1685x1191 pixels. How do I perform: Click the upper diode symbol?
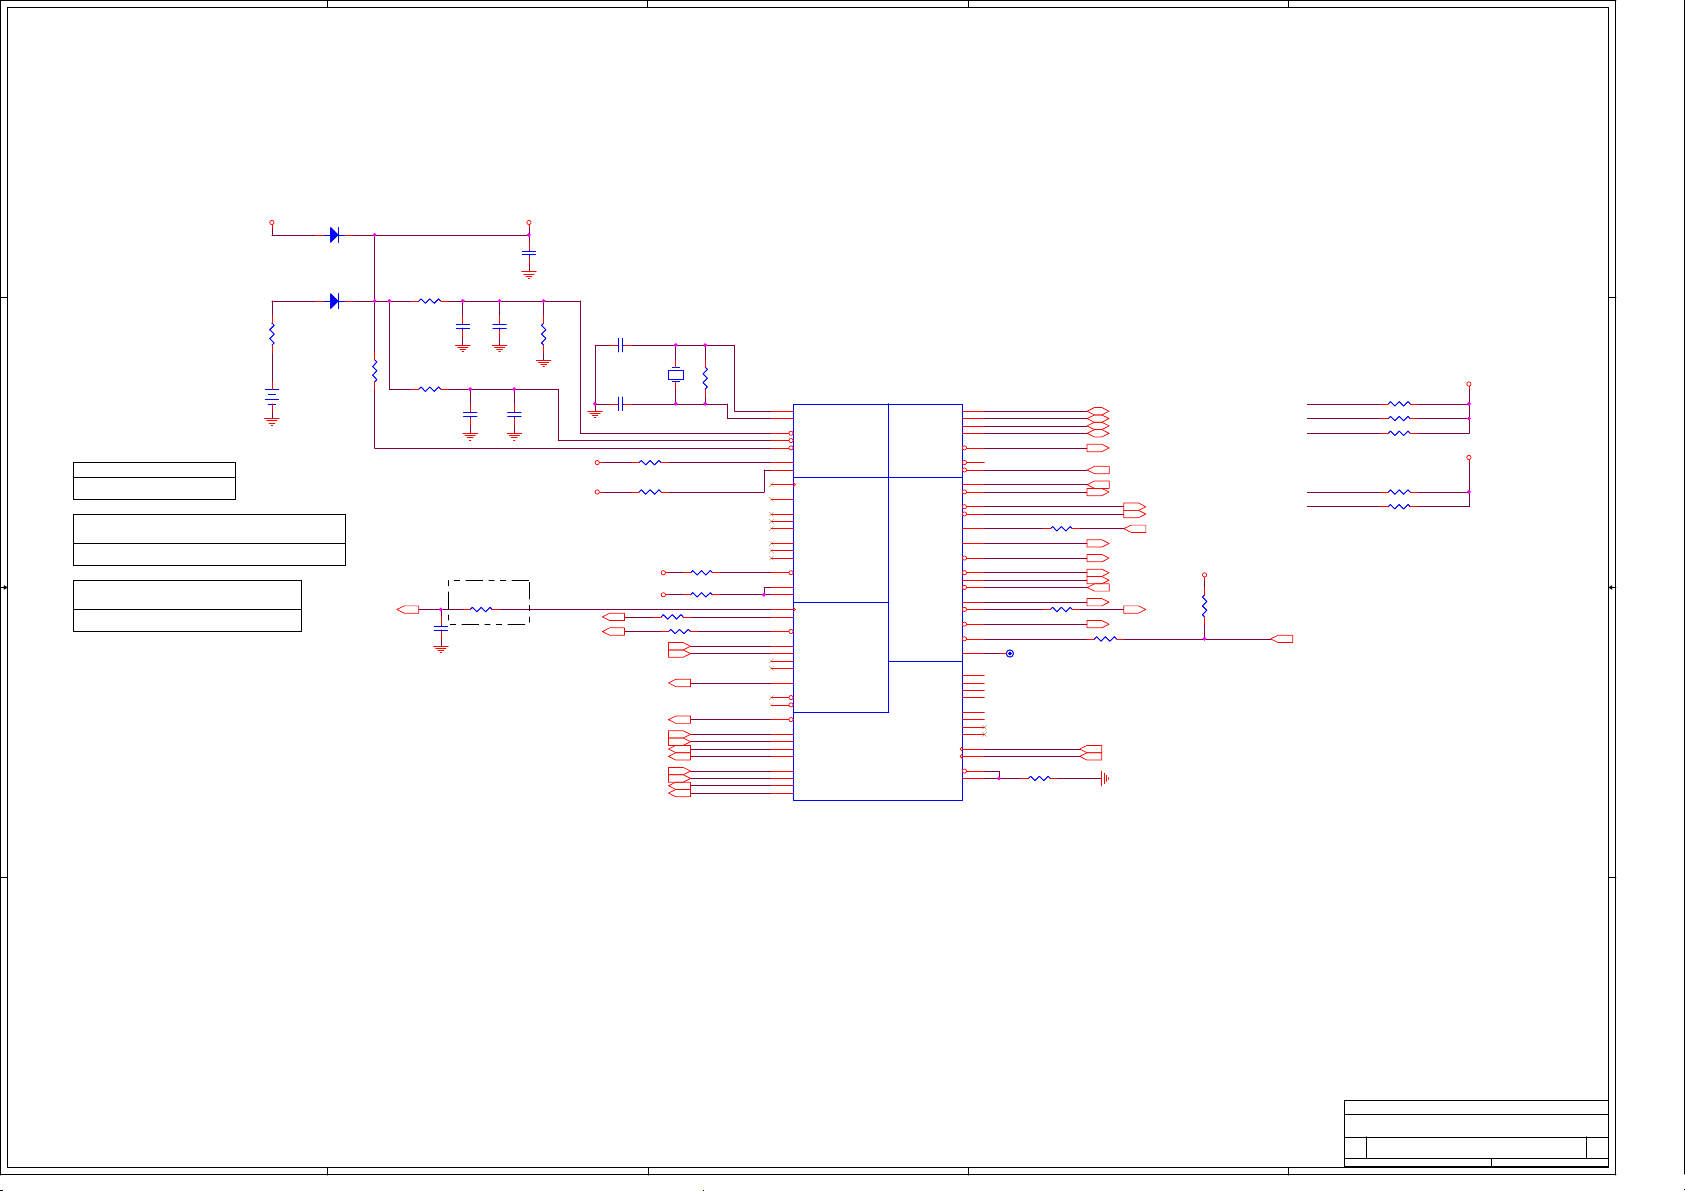click(x=334, y=235)
